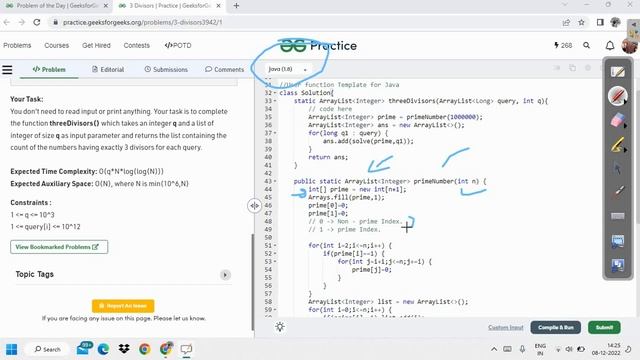Open Dropbox from taskbar

coord(124,349)
